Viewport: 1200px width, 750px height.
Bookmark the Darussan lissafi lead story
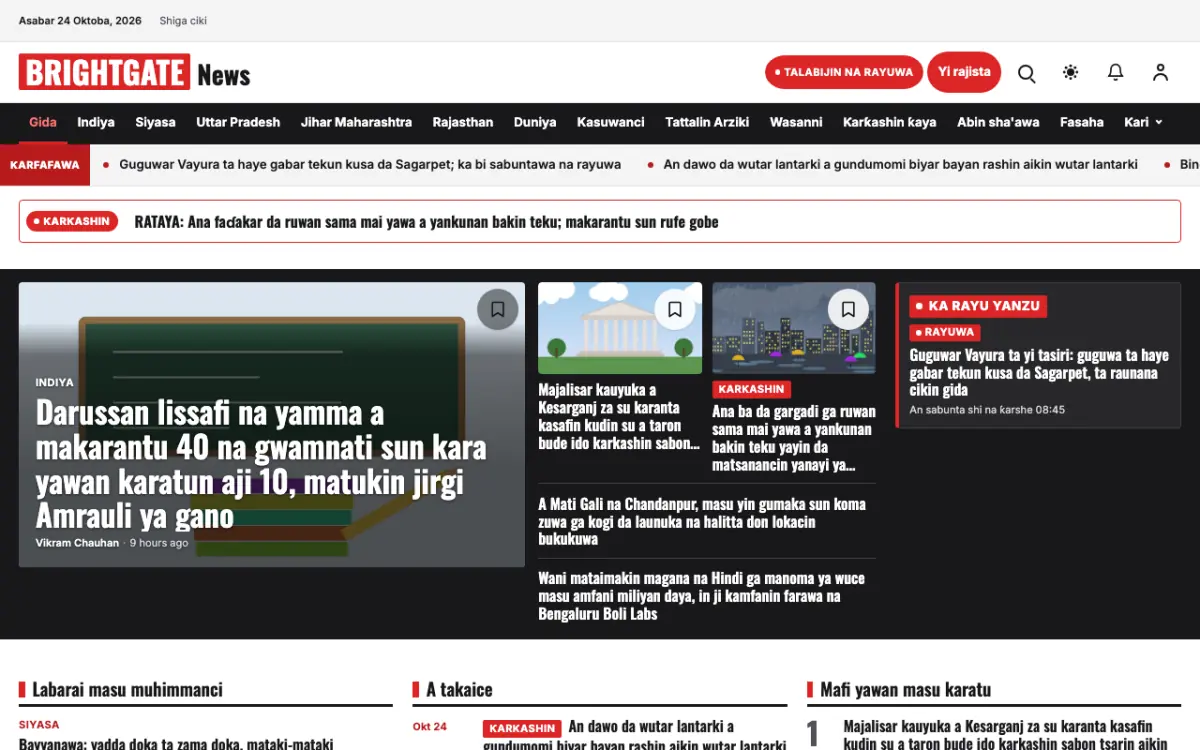[x=498, y=309]
